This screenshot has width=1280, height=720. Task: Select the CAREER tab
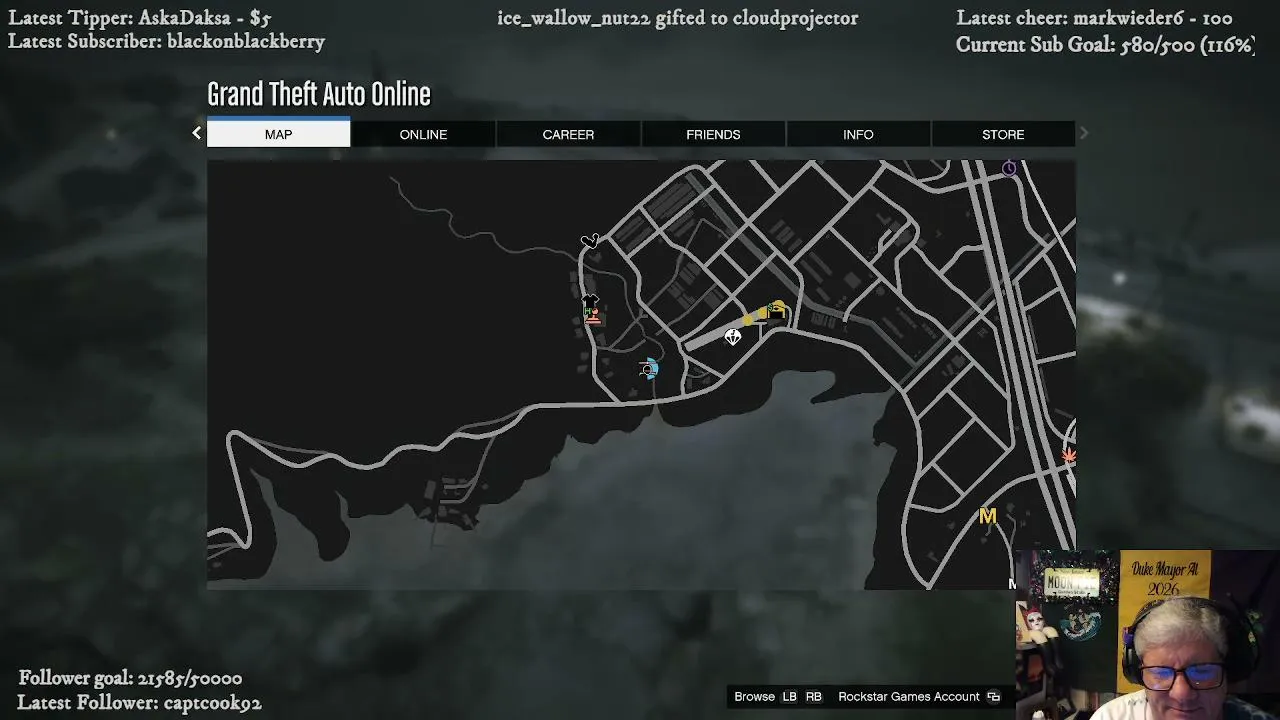(568, 134)
